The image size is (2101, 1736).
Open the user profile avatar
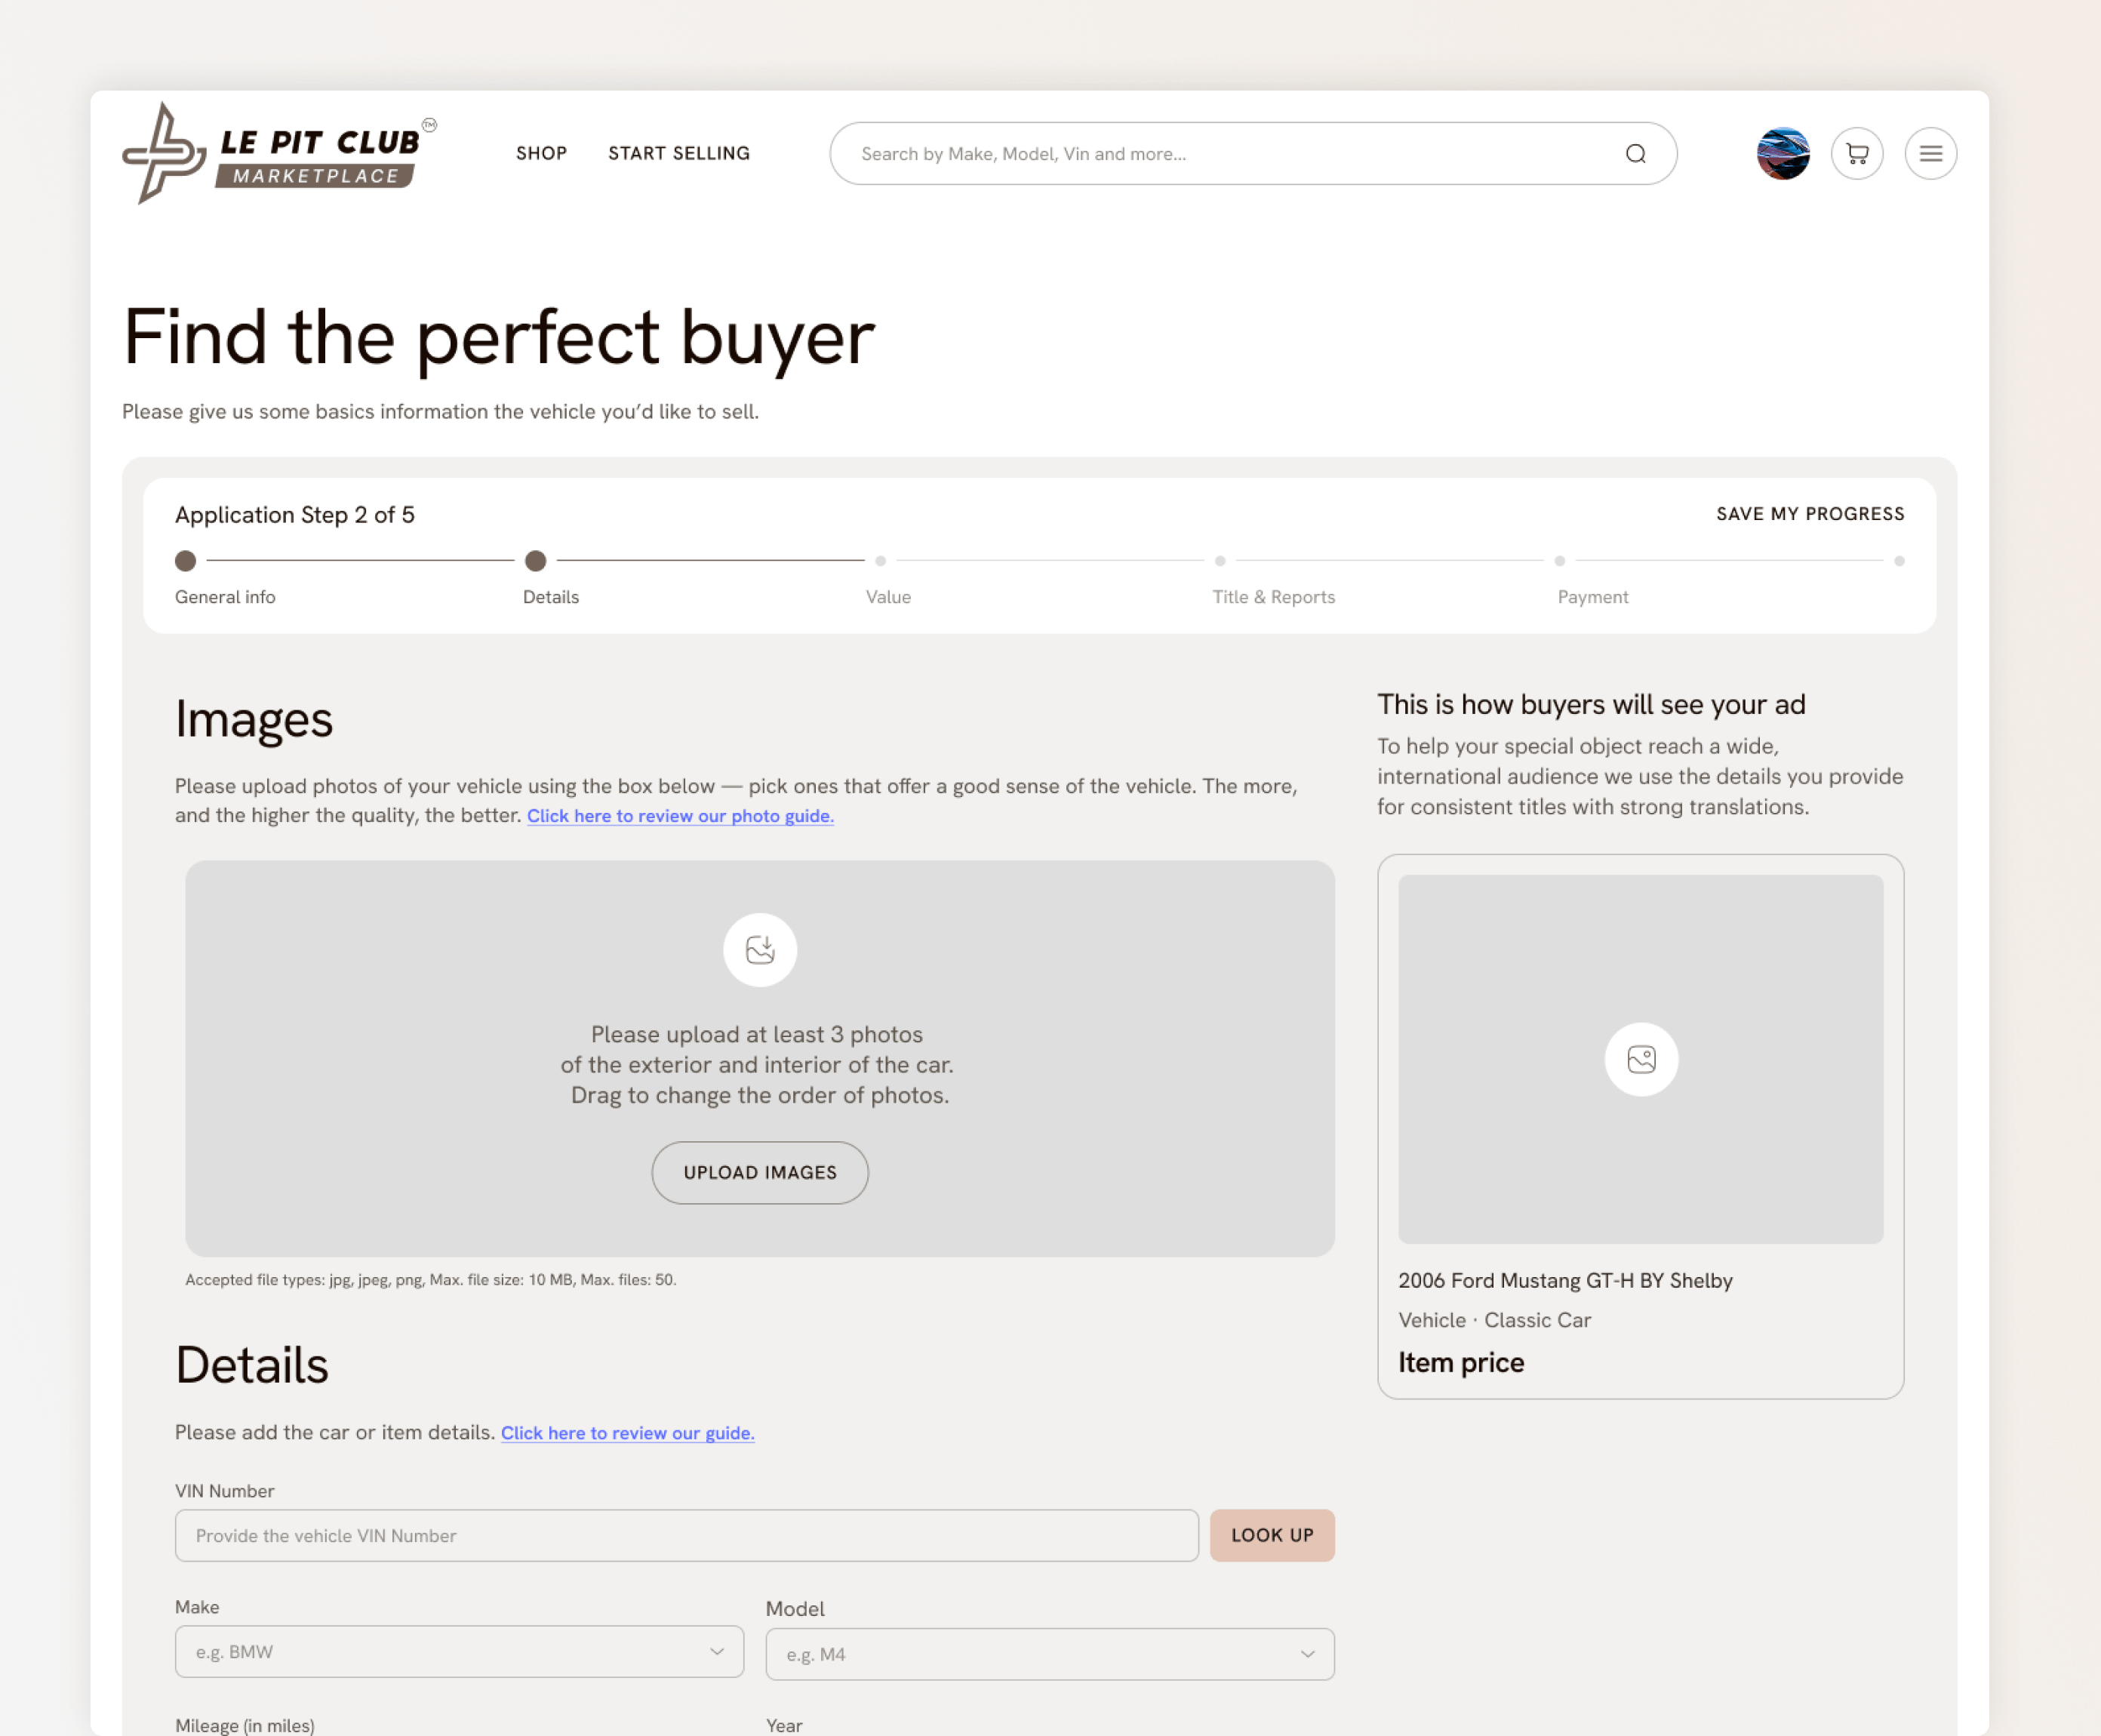pyautogui.click(x=1783, y=153)
